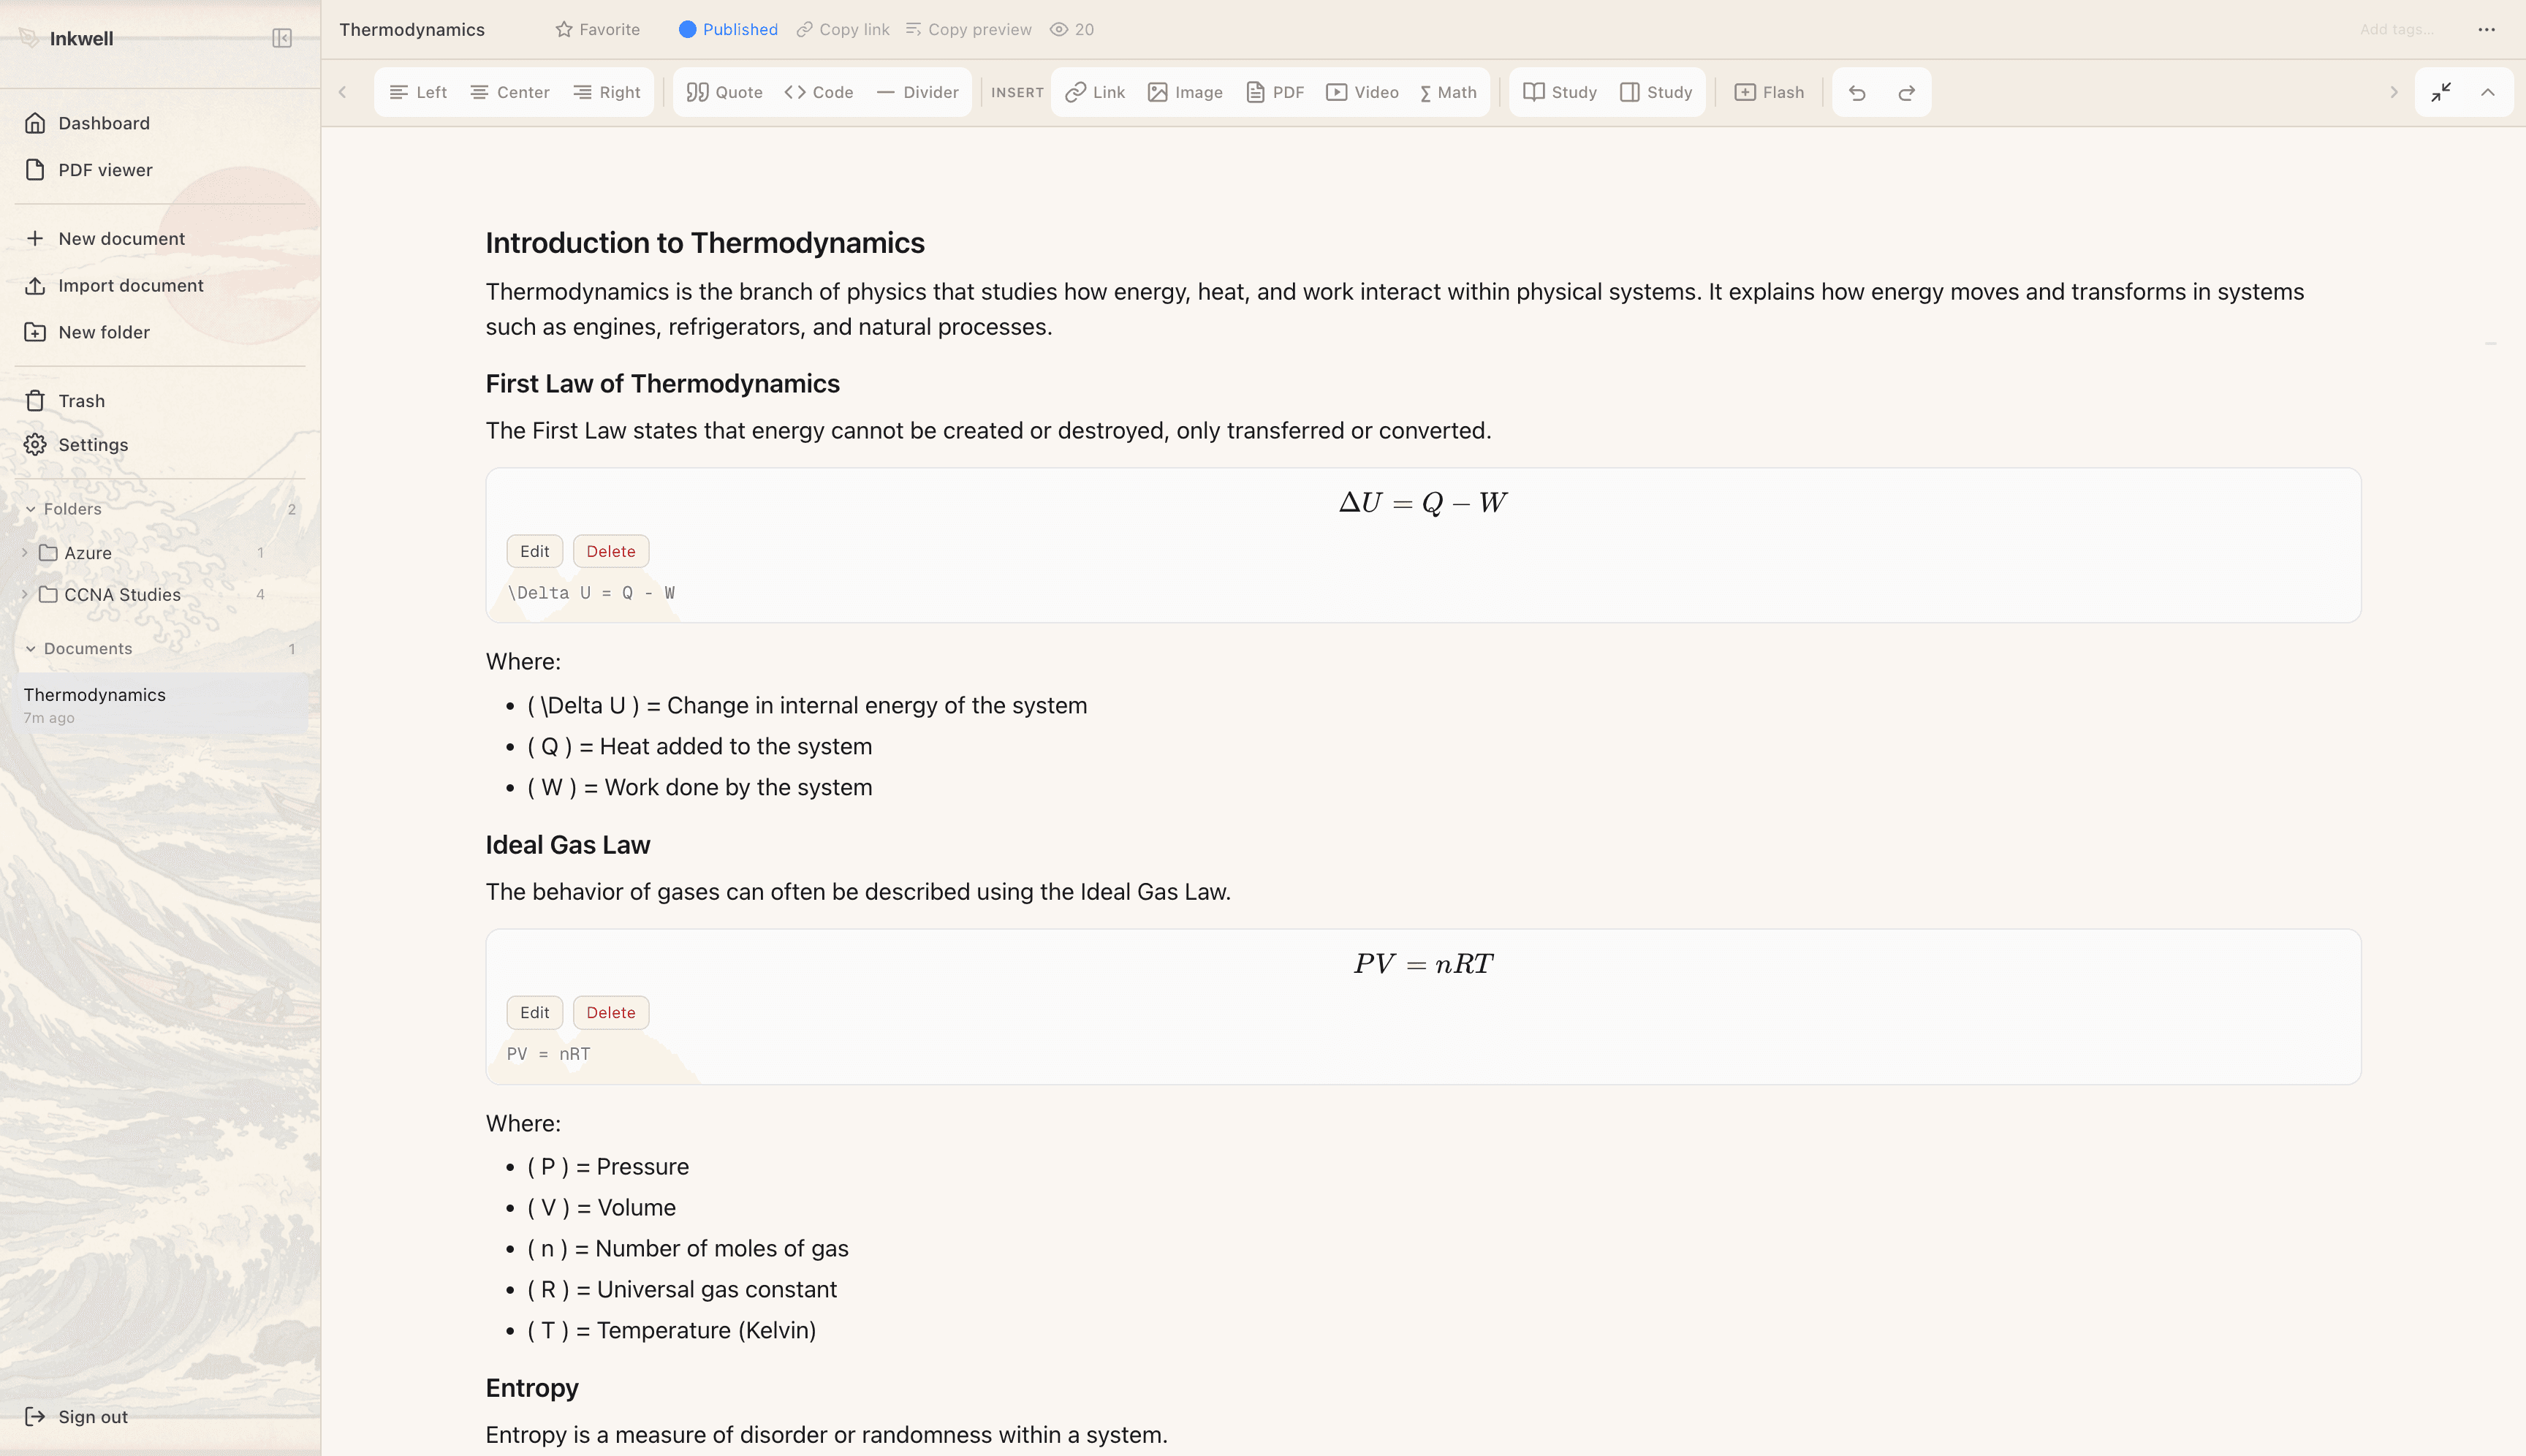Insert a Link

pos(1095,92)
